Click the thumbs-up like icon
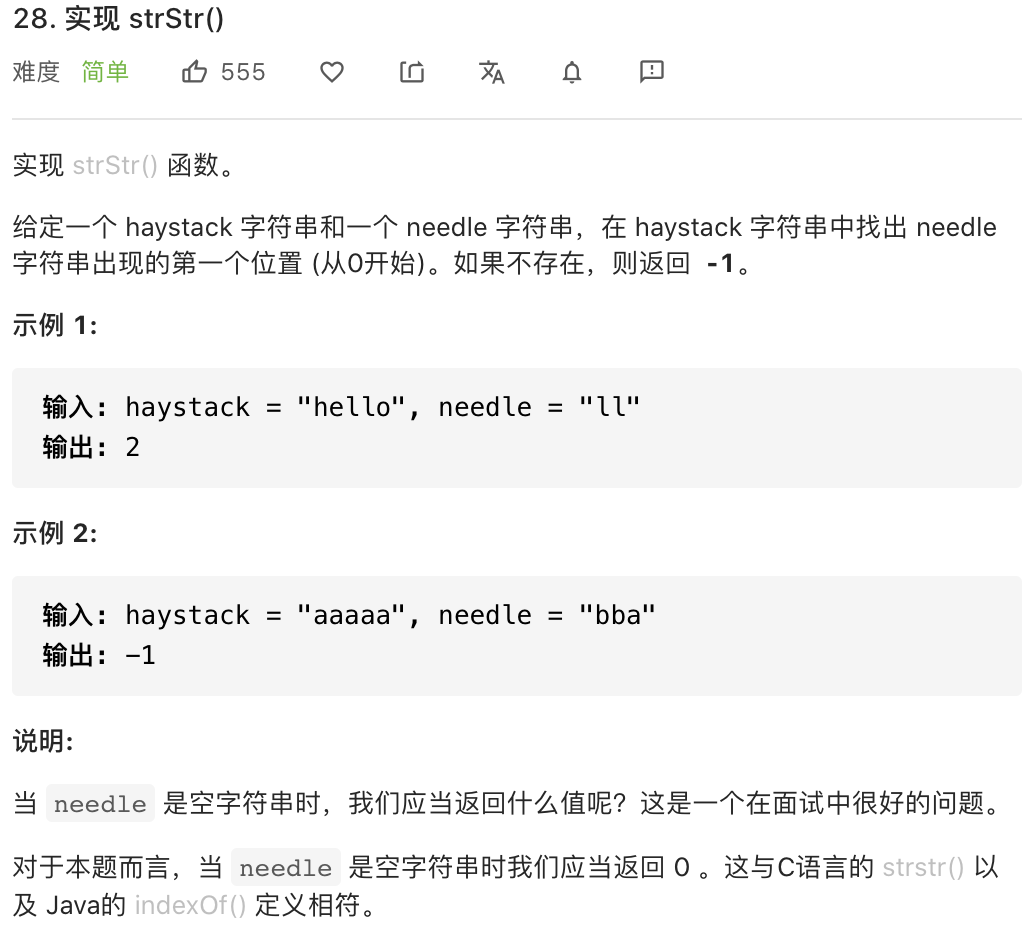Screen dimensions: 1034x928 [x=194, y=71]
